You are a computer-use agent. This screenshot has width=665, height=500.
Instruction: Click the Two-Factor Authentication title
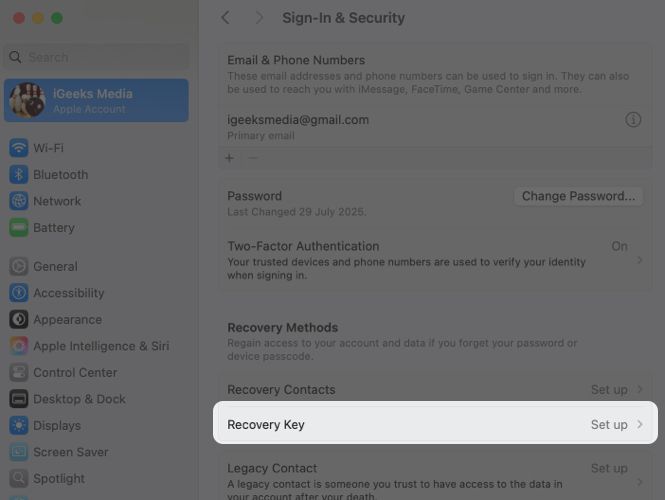point(303,246)
